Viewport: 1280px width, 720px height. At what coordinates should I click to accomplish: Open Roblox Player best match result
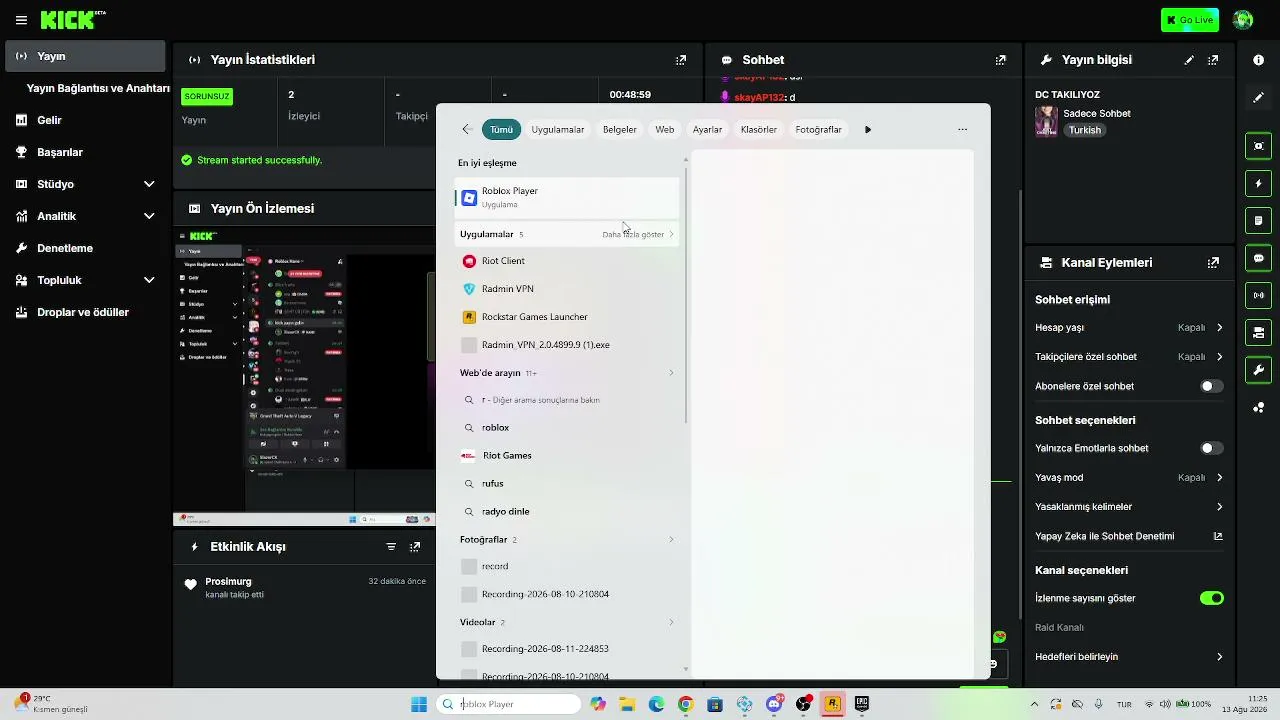click(566, 197)
